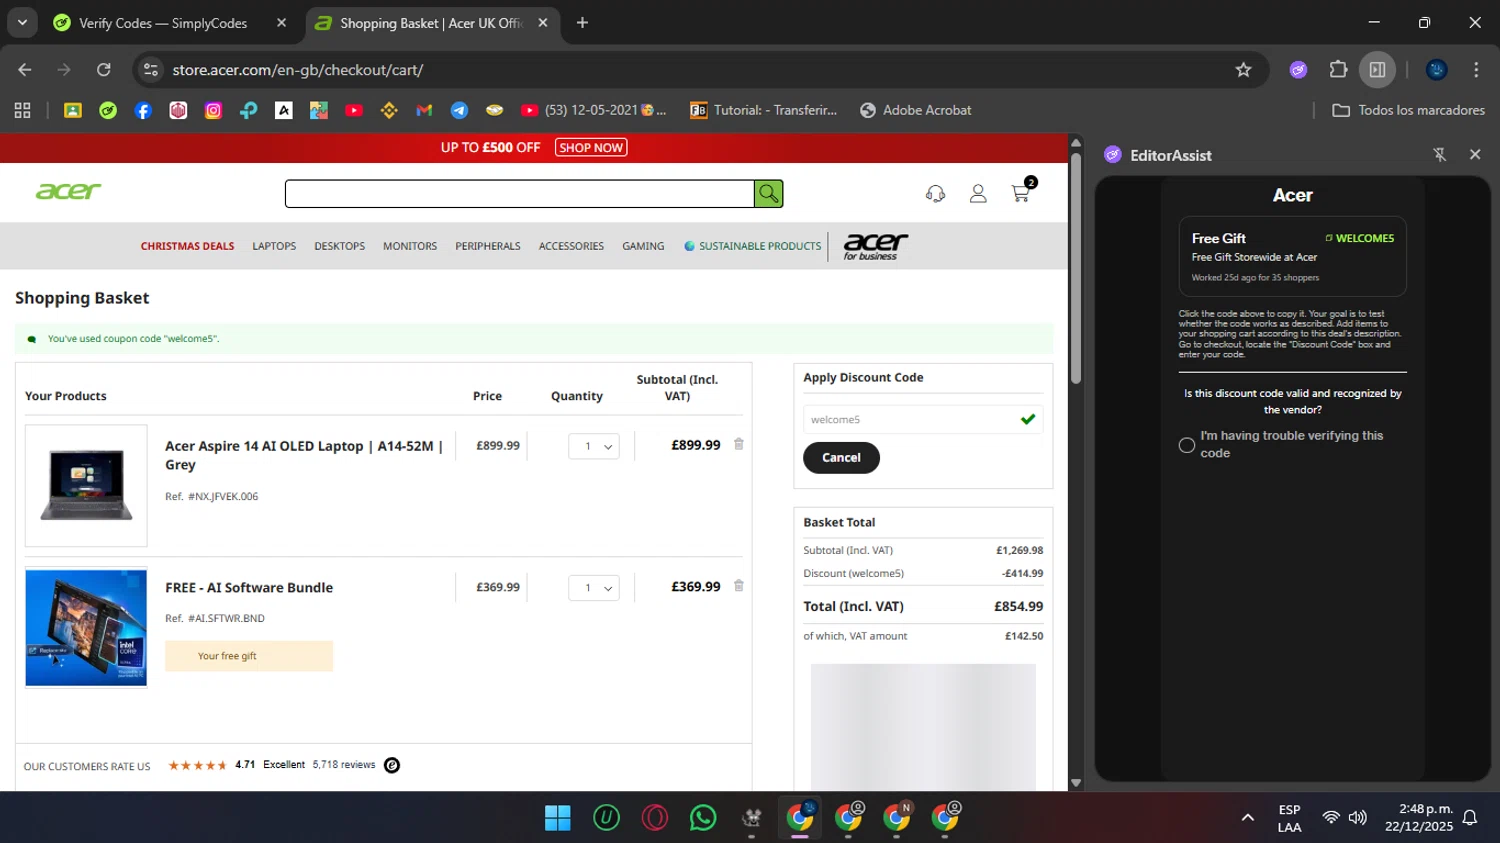View site information icon in the address bar
Screen dimensions: 1500x843
click(151, 70)
